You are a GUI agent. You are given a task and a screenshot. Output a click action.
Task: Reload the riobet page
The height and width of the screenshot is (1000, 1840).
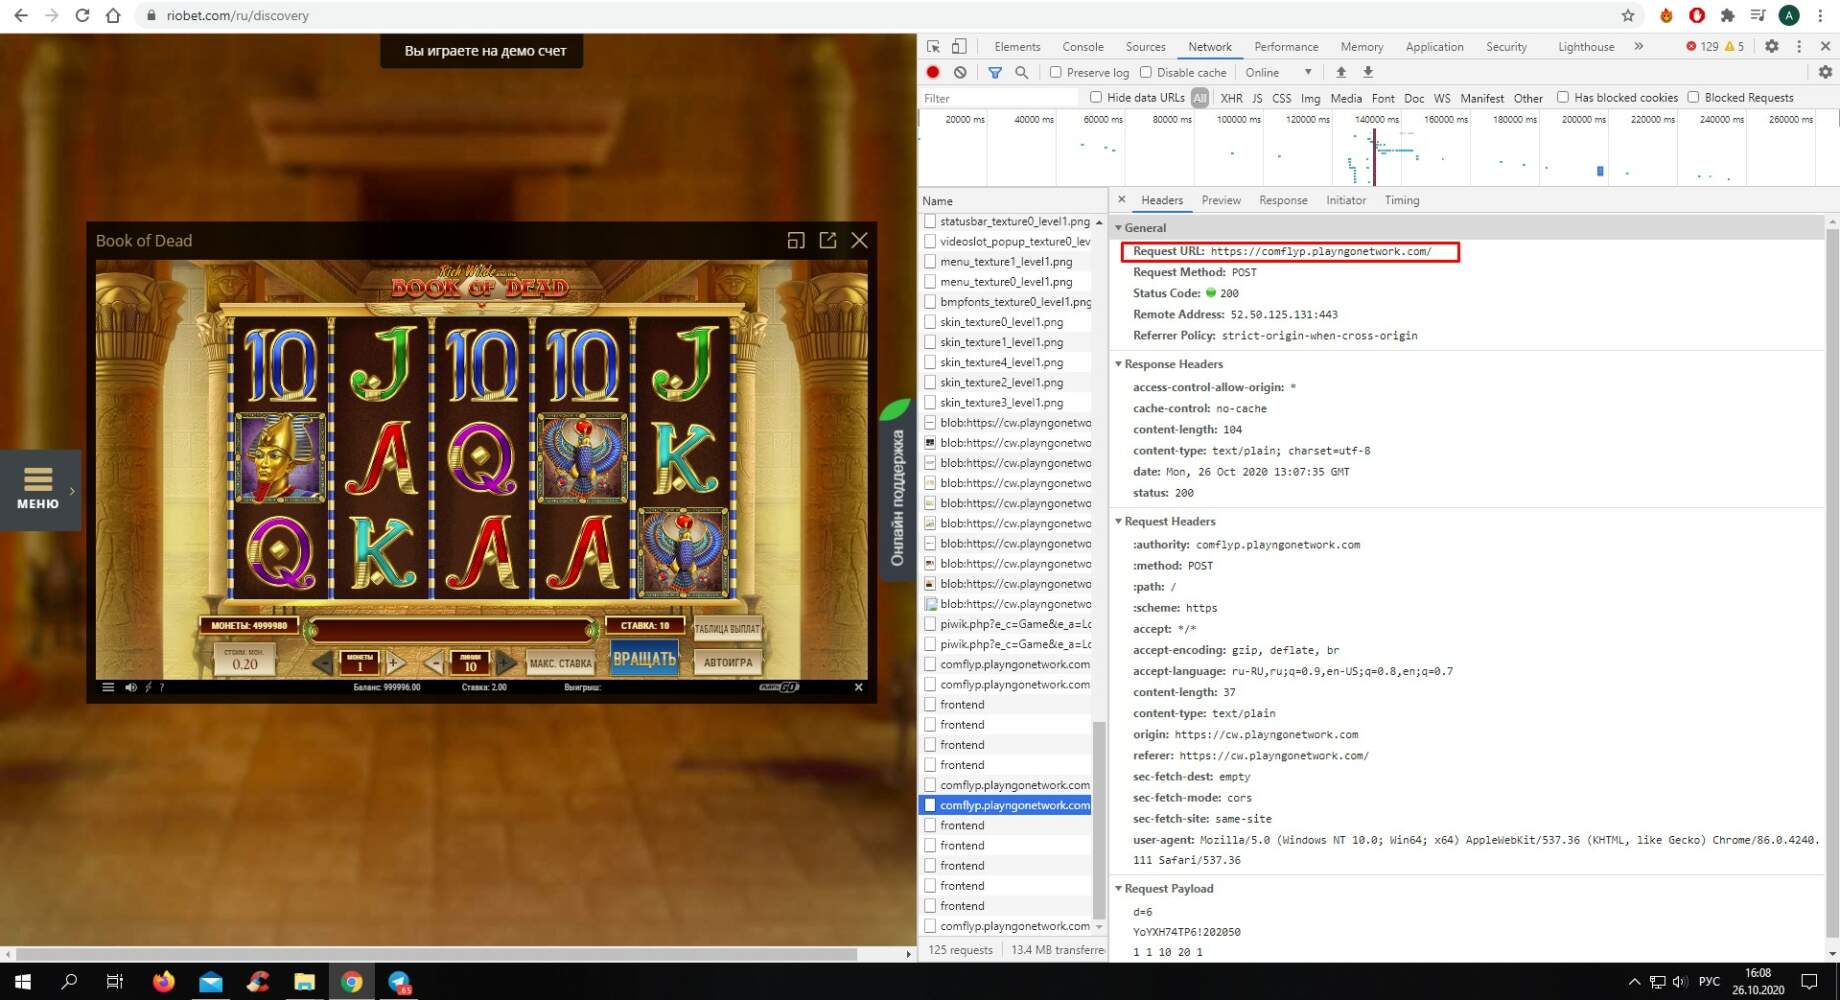tap(82, 15)
